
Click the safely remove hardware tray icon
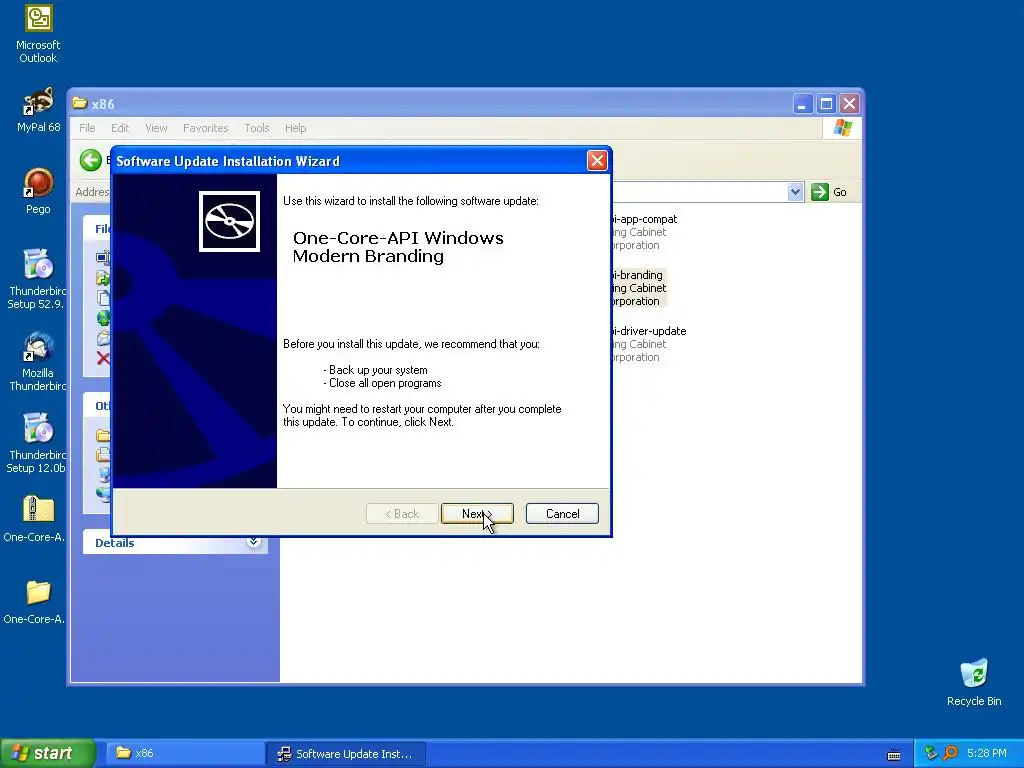pos(931,753)
